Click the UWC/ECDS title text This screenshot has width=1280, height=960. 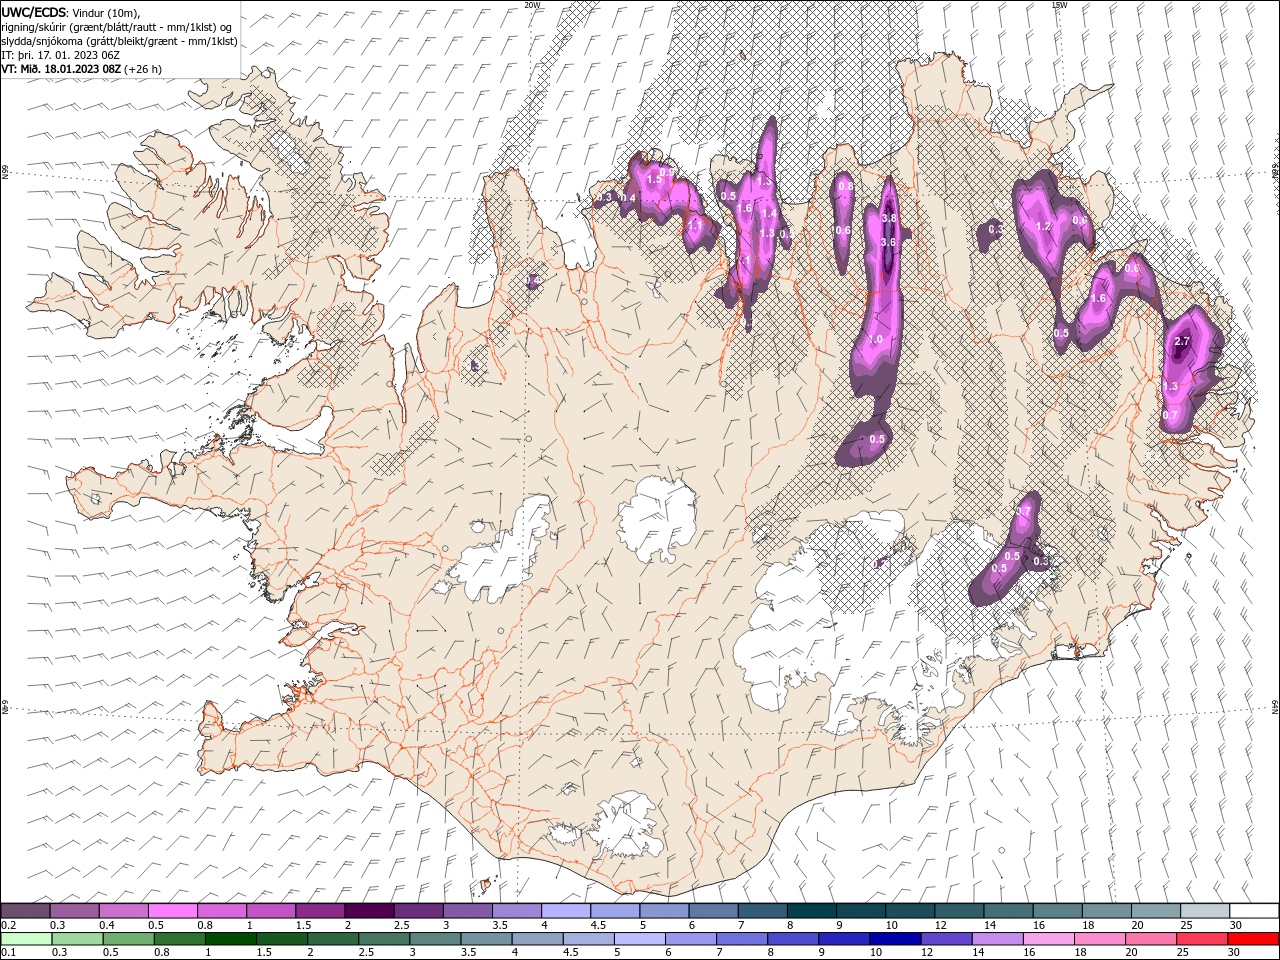pos(35,12)
